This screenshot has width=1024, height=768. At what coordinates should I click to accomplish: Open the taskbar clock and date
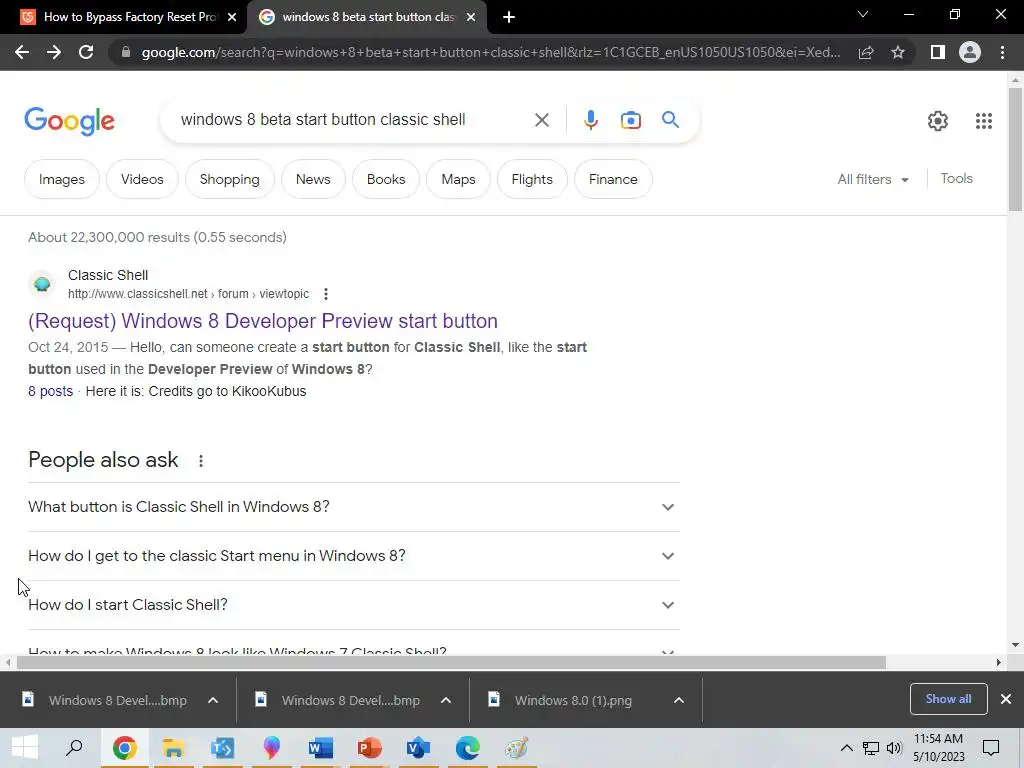[938, 748]
